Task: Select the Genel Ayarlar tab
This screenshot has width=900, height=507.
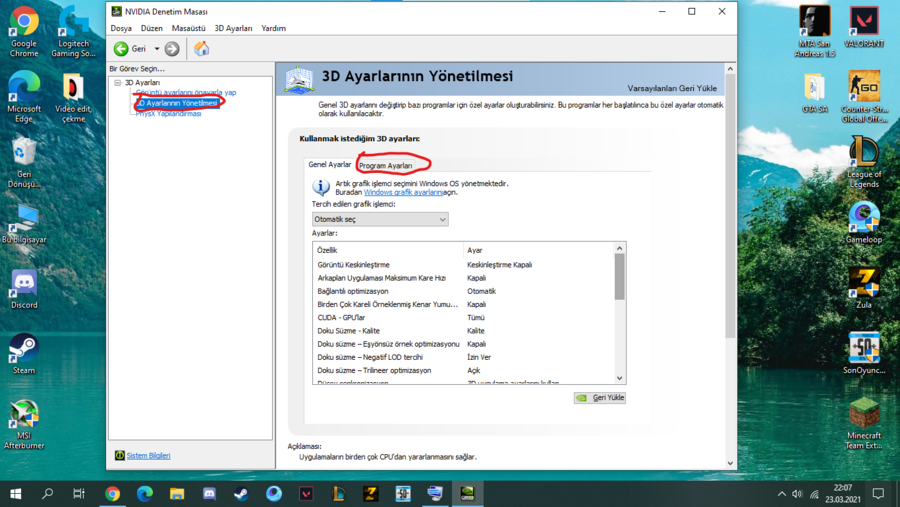Action: point(329,164)
